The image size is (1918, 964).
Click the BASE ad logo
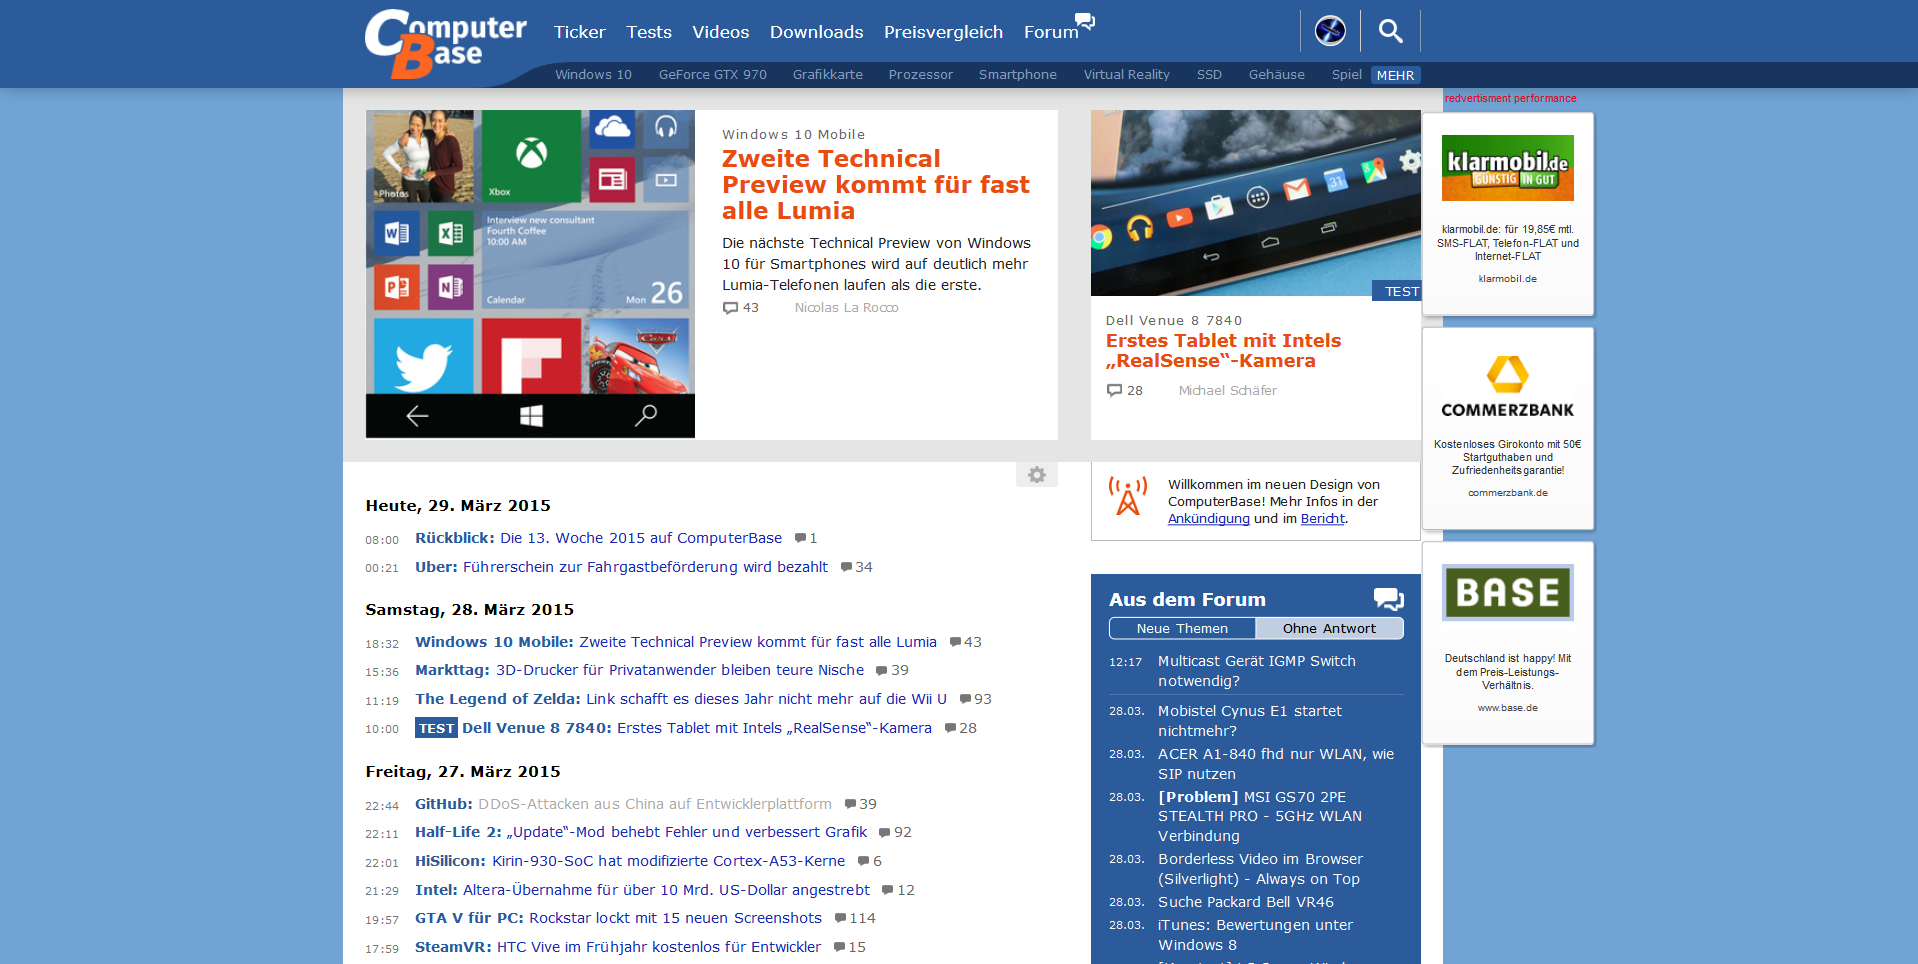click(x=1508, y=592)
